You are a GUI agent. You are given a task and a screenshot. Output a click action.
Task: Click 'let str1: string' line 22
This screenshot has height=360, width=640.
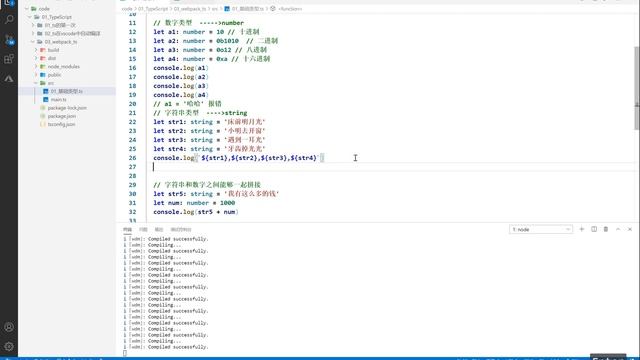pos(209,122)
